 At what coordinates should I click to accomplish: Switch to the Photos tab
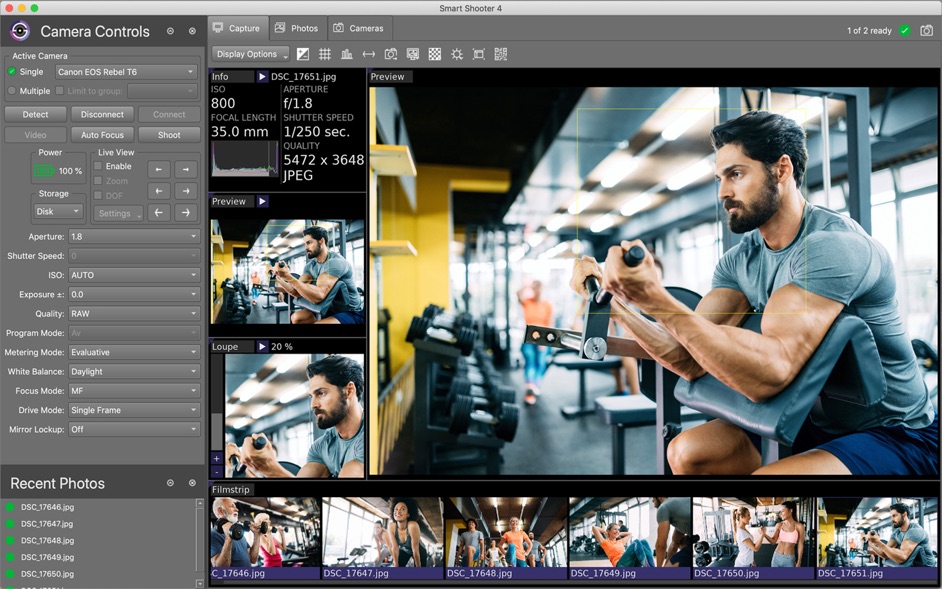[297, 28]
